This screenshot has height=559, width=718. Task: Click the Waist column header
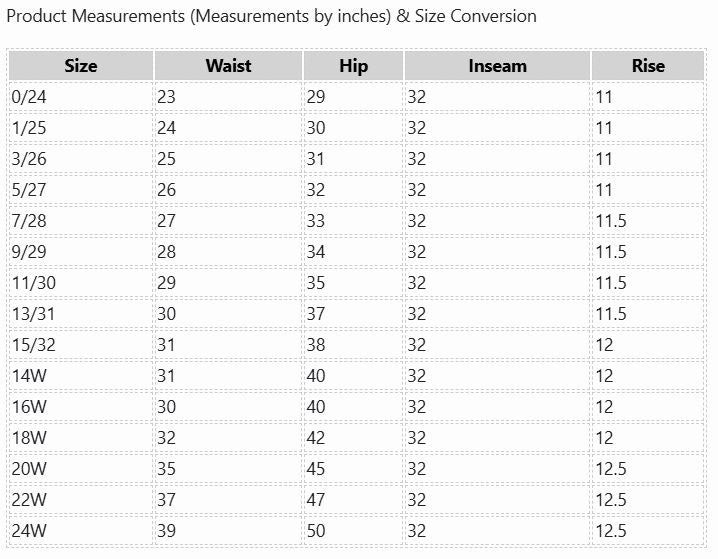(228, 66)
